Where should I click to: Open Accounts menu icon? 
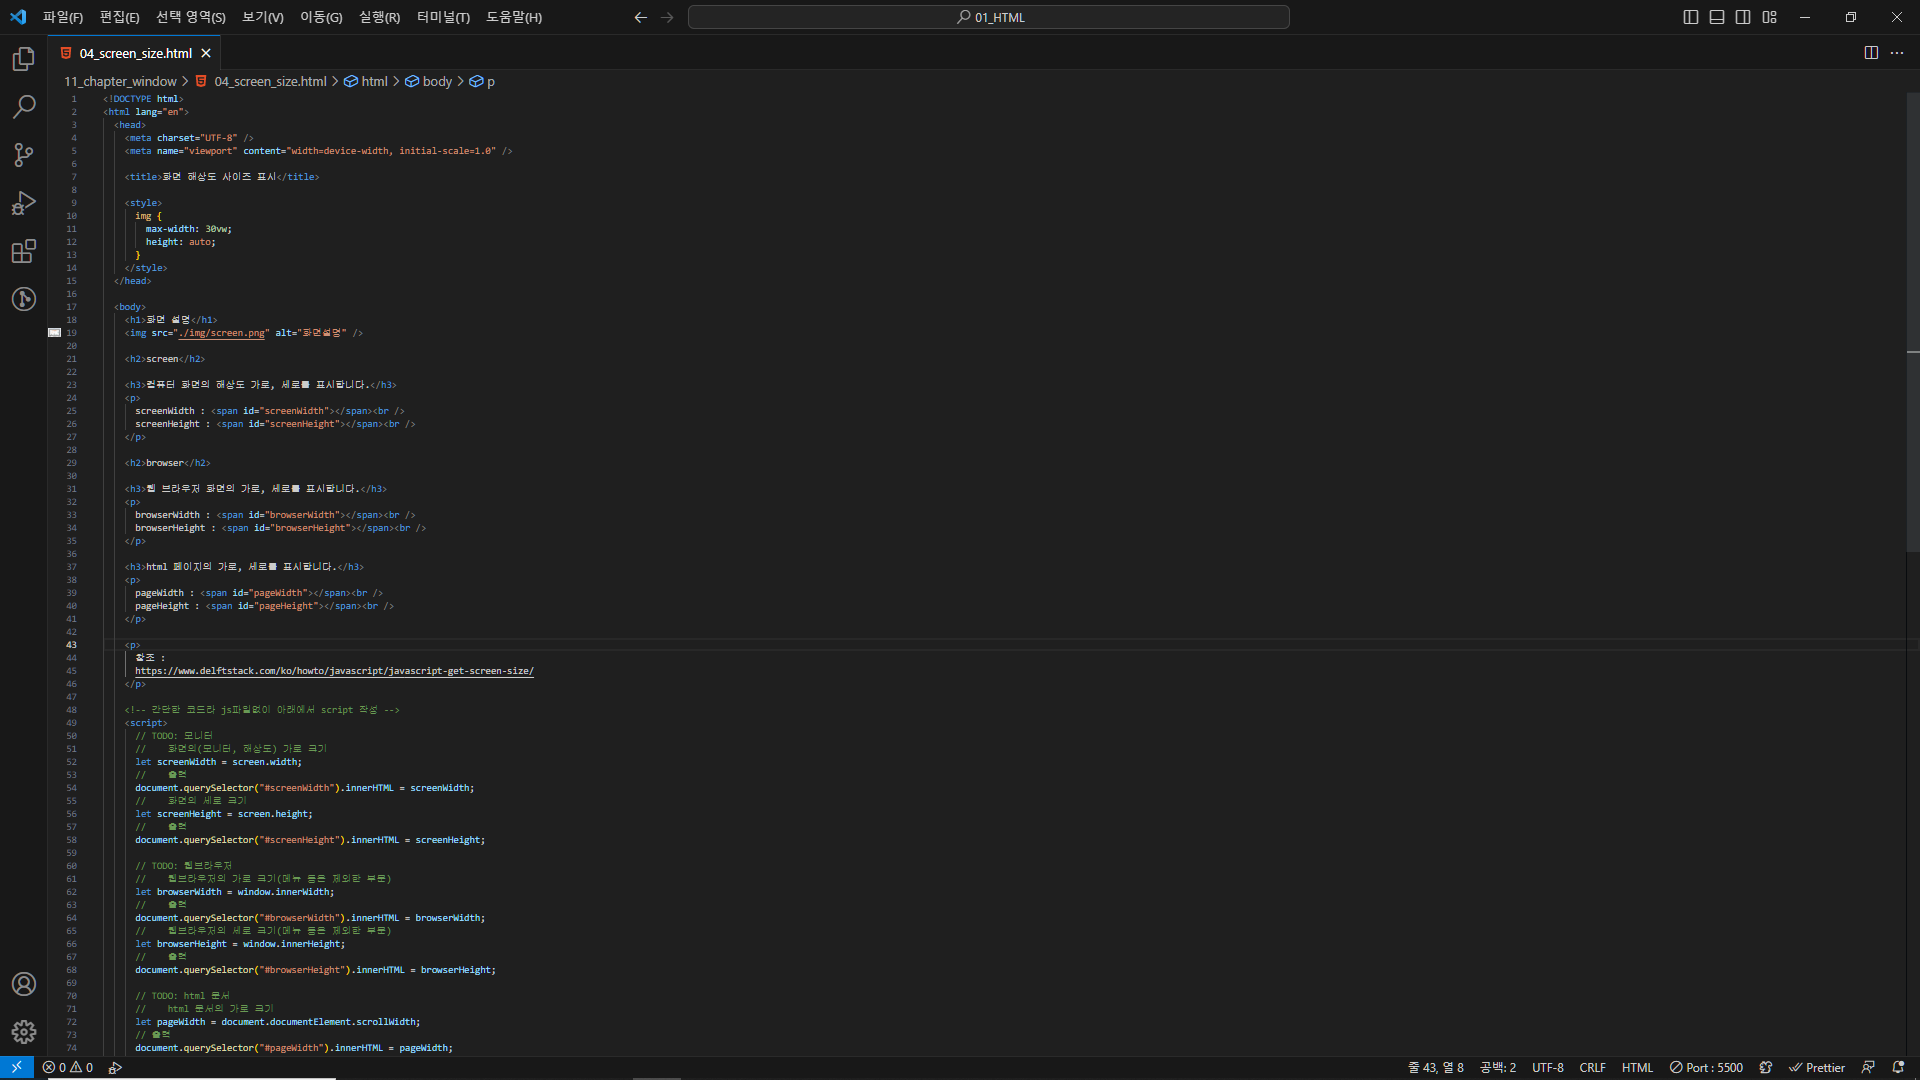[x=24, y=984]
